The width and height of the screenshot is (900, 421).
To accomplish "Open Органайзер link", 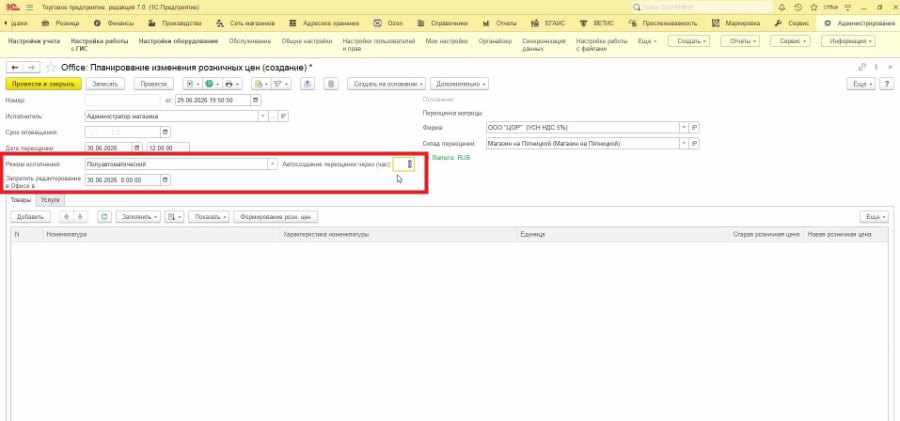I will pyautogui.click(x=495, y=41).
